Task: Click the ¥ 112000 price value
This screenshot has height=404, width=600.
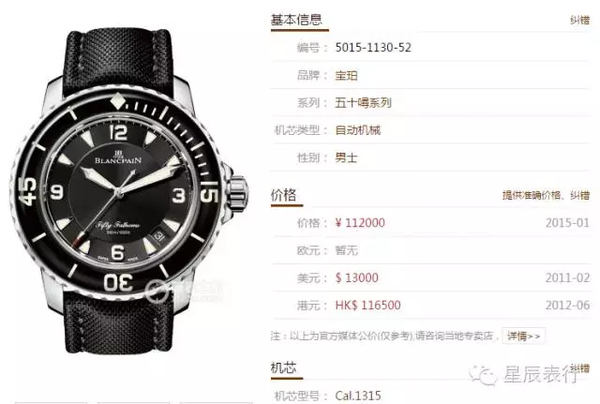Action: [360, 223]
